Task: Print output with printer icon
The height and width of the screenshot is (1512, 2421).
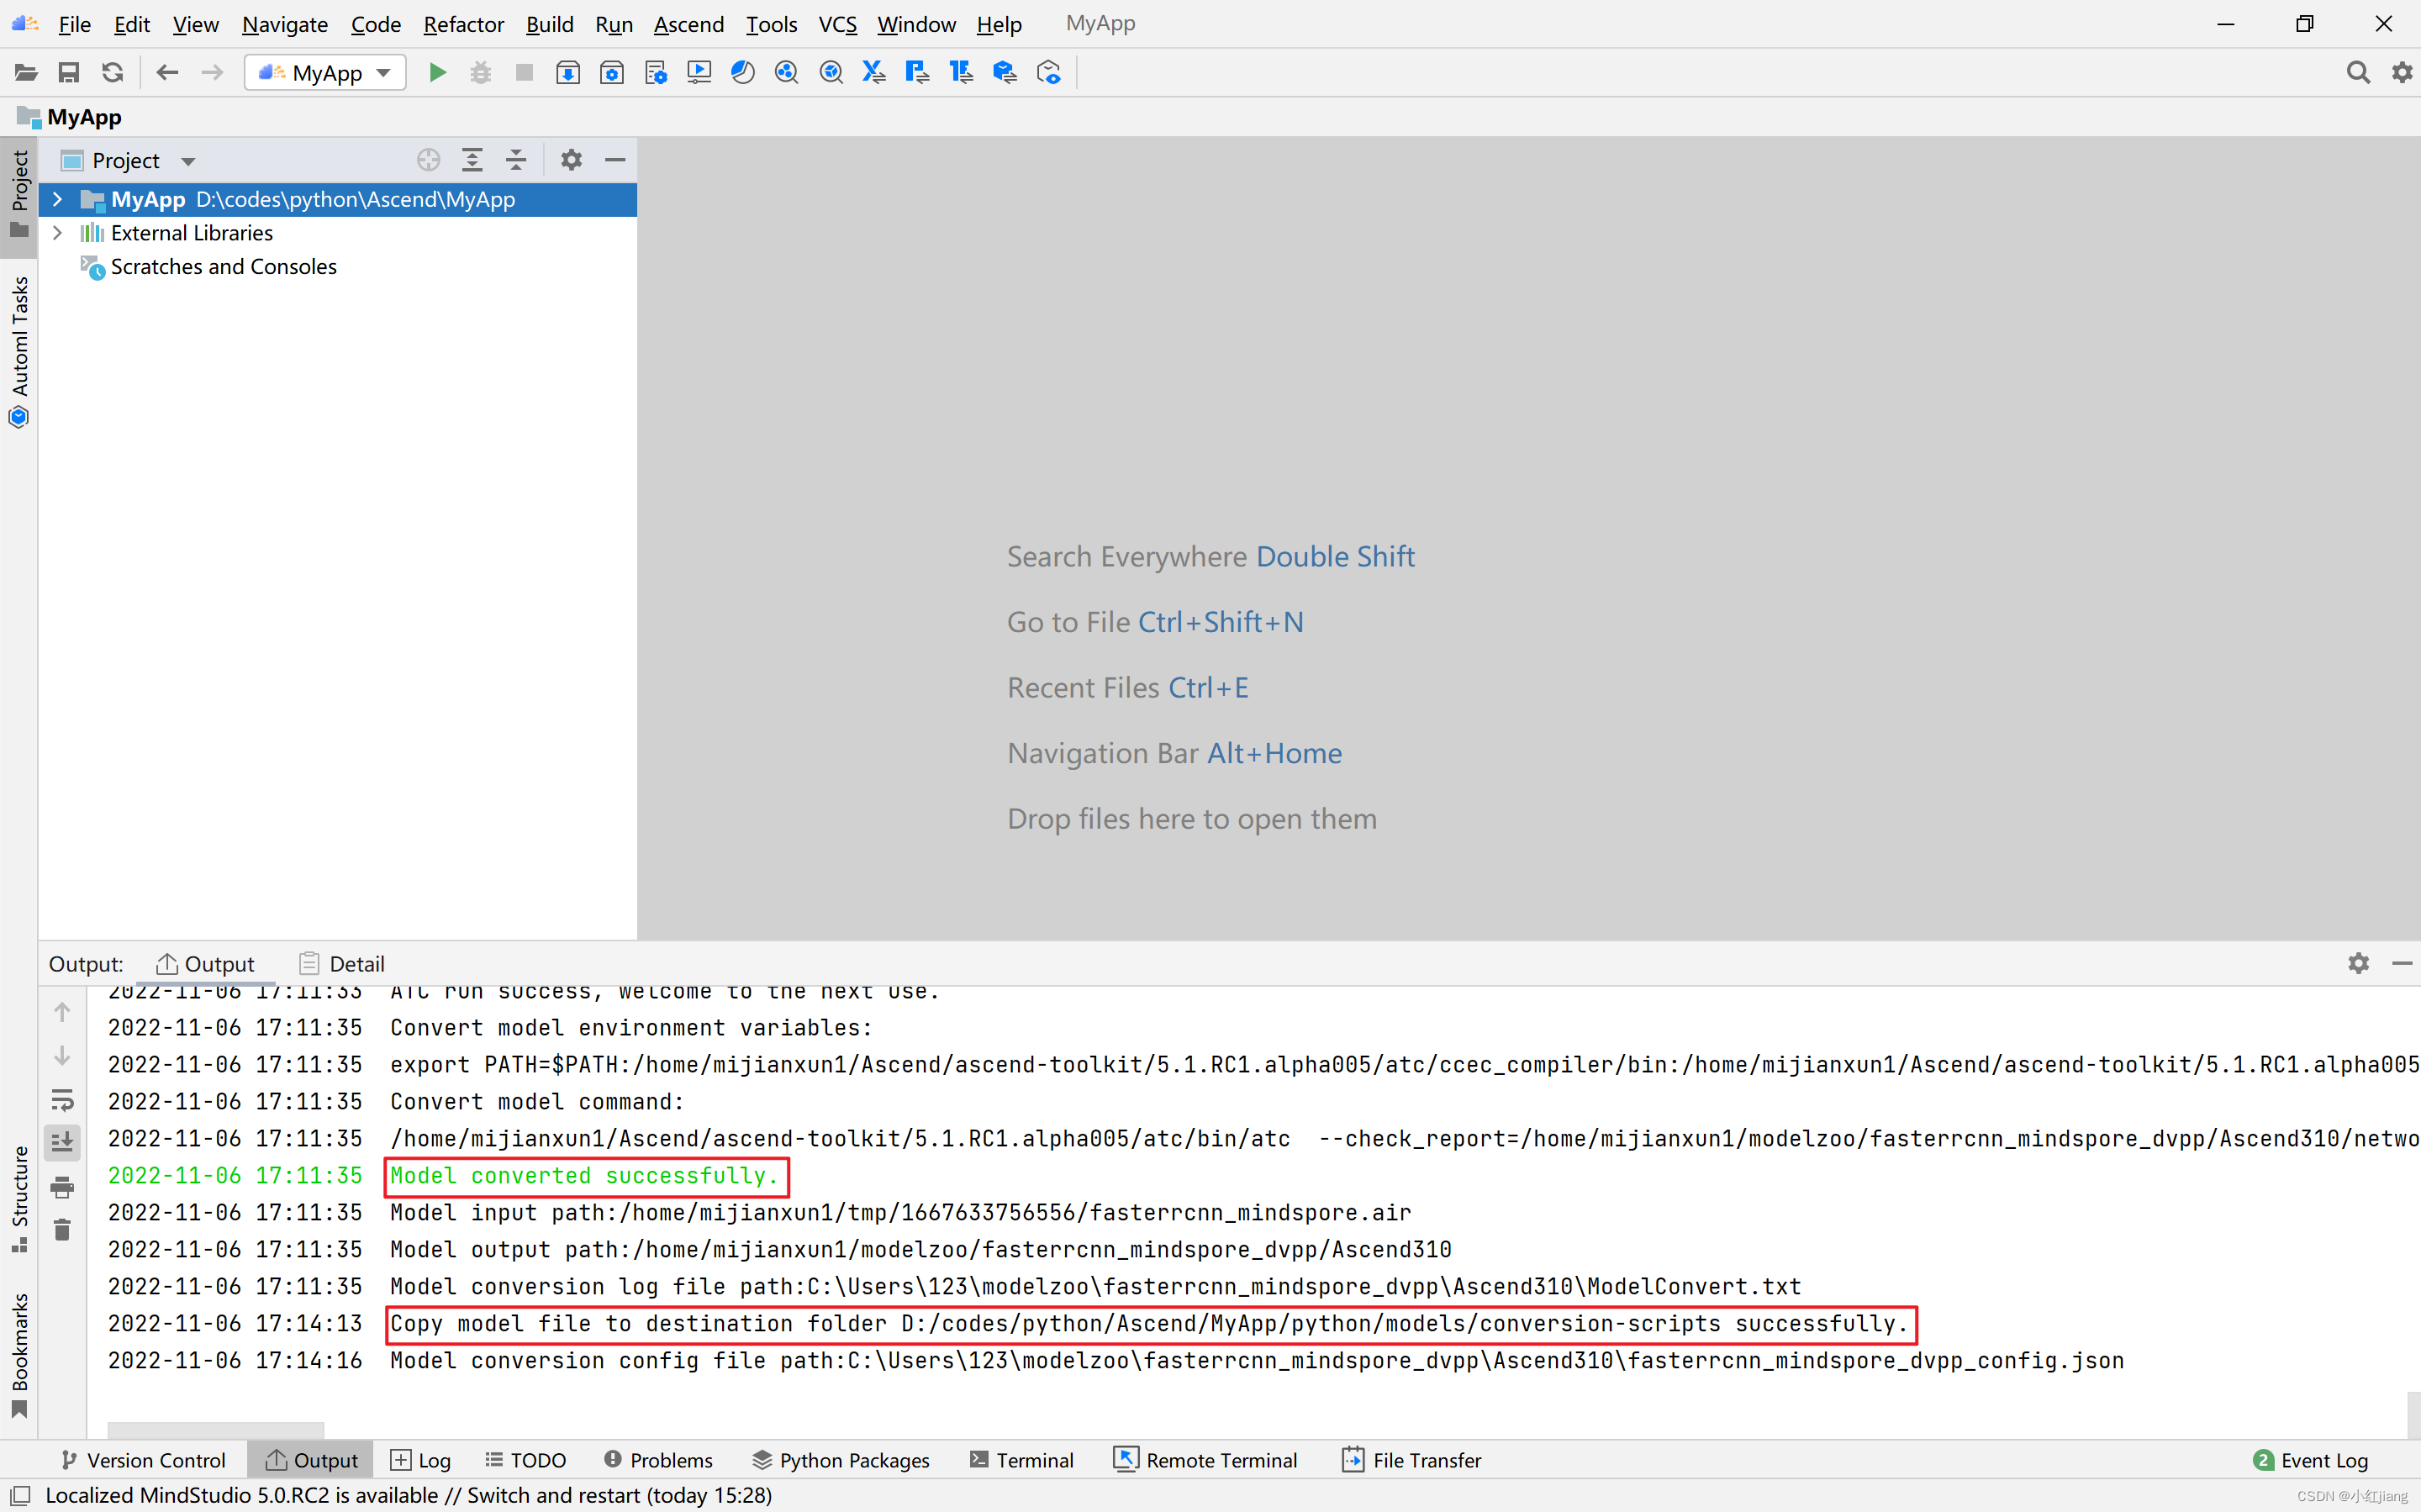Action: (x=62, y=1187)
